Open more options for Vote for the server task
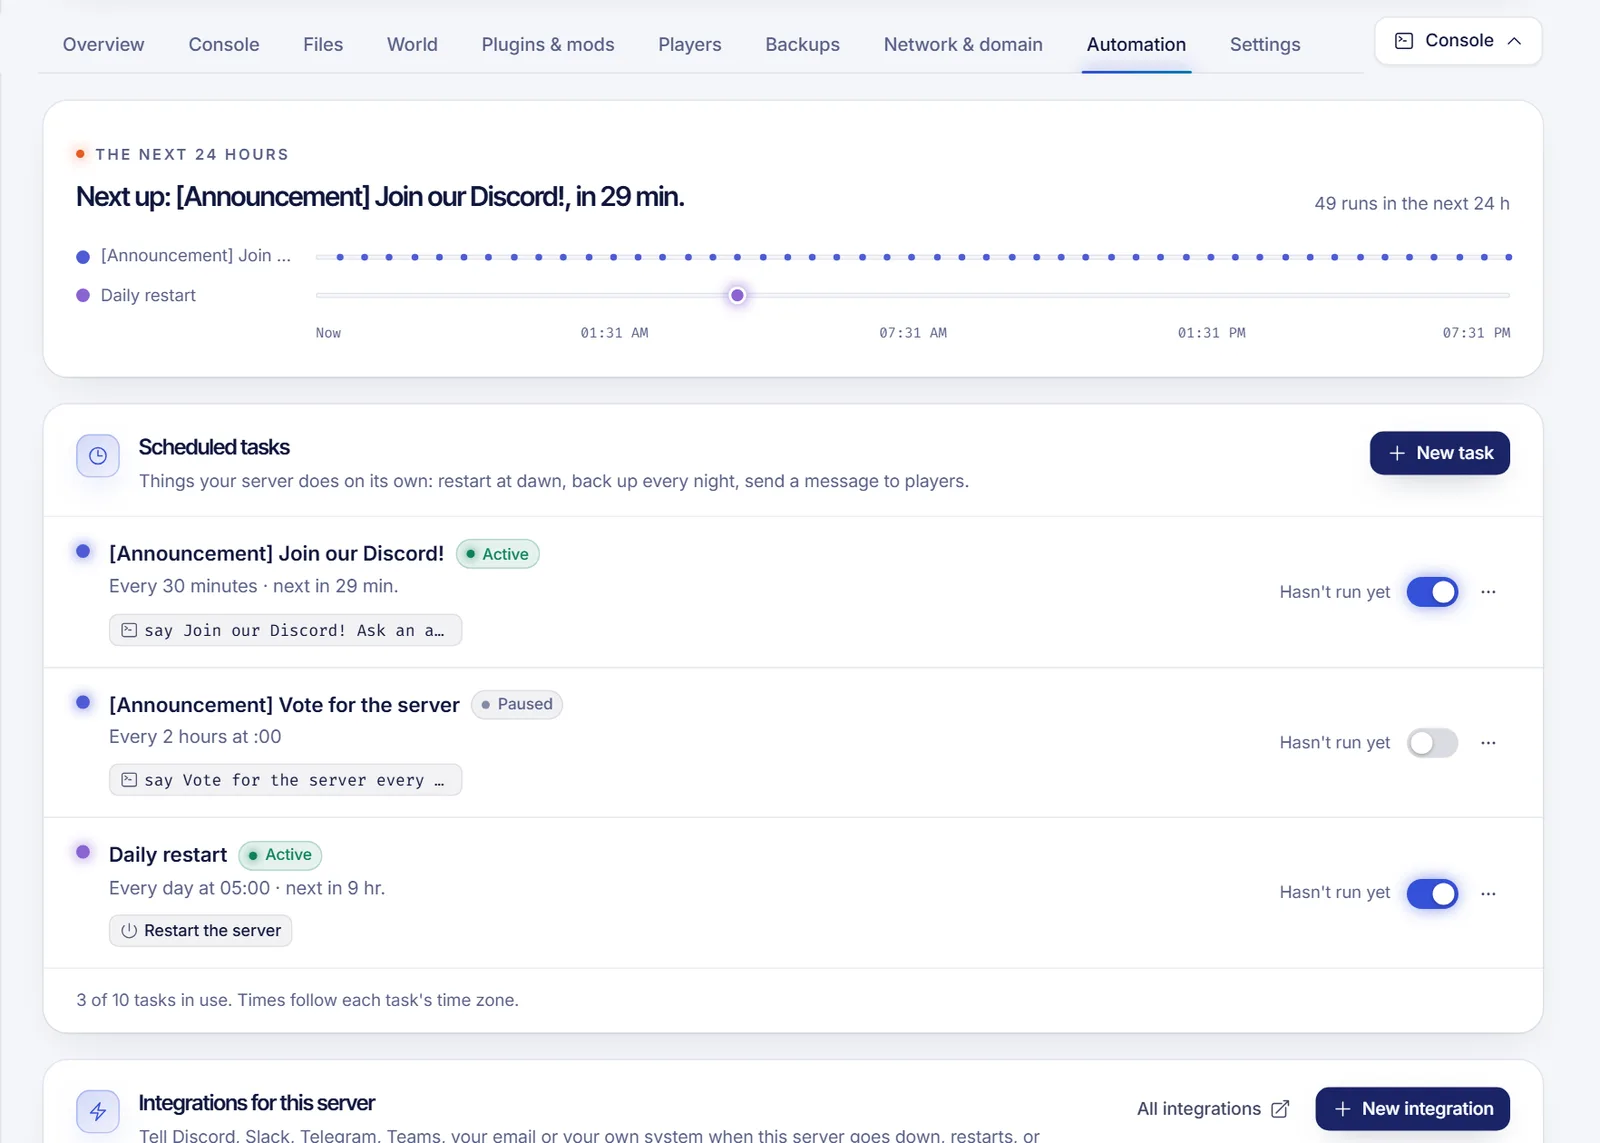The height and width of the screenshot is (1143, 1600). (x=1488, y=743)
